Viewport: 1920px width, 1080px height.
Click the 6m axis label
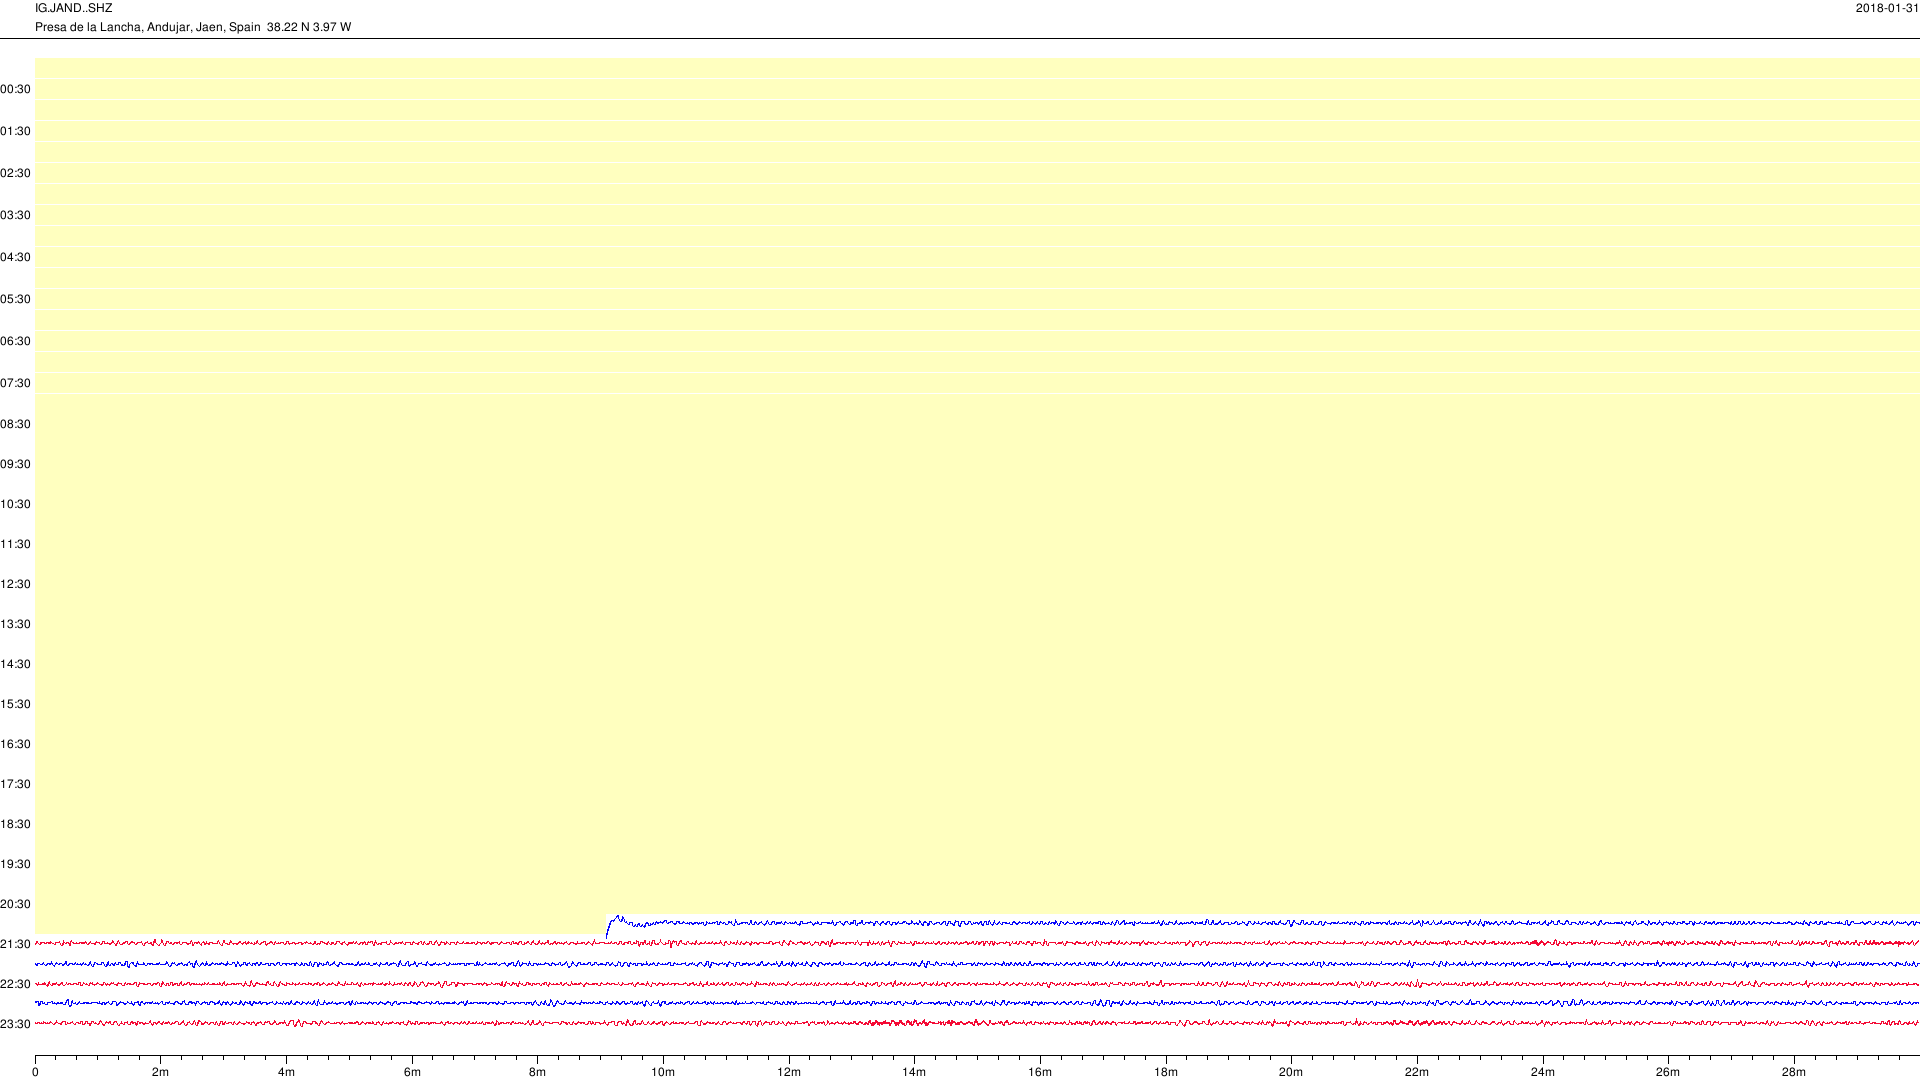click(412, 1072)
